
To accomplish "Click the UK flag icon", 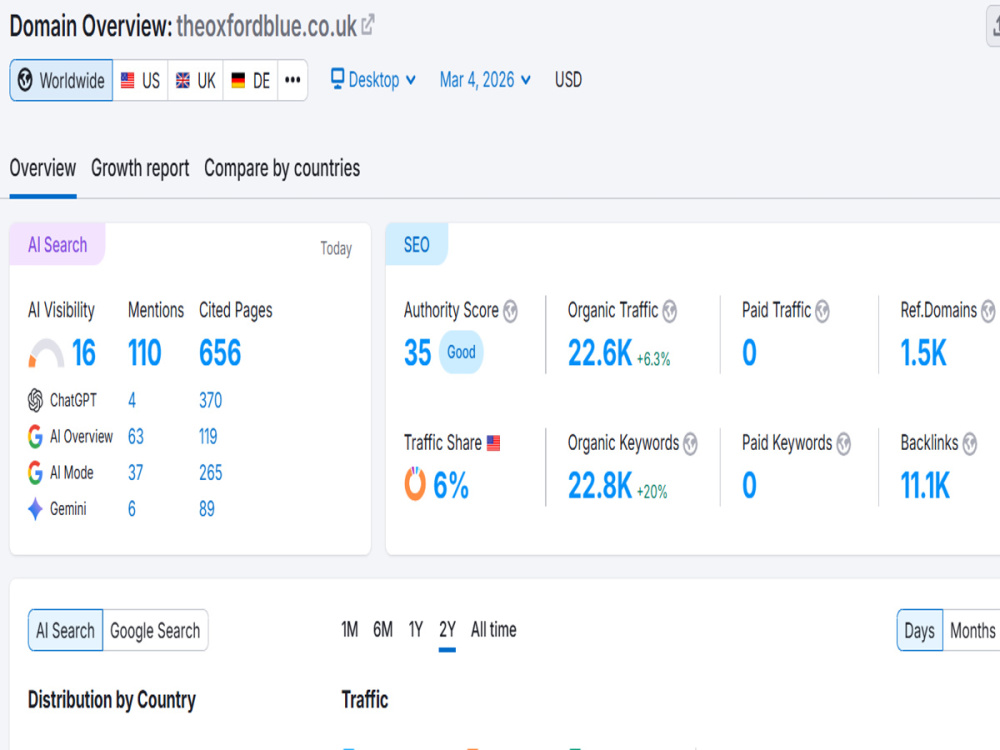I will point(183,80).
